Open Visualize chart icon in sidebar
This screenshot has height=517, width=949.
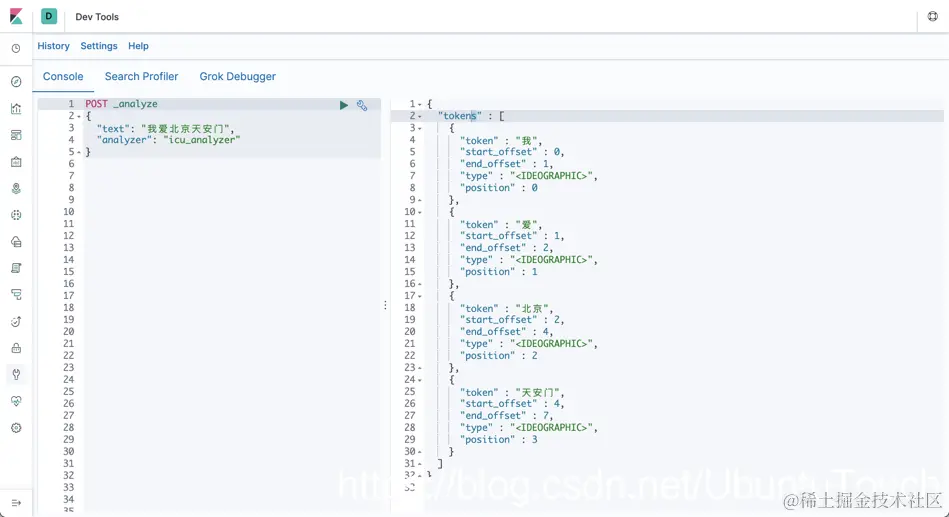tap(16, 108)
